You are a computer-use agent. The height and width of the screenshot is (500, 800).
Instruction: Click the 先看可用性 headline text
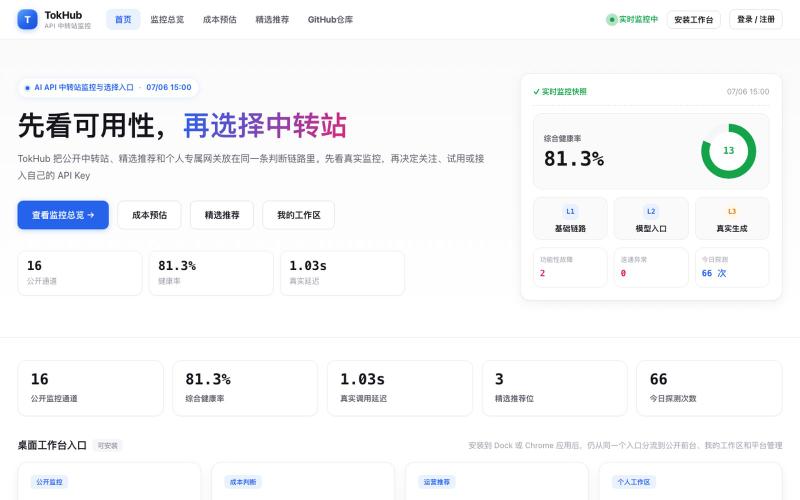point(93,126)
